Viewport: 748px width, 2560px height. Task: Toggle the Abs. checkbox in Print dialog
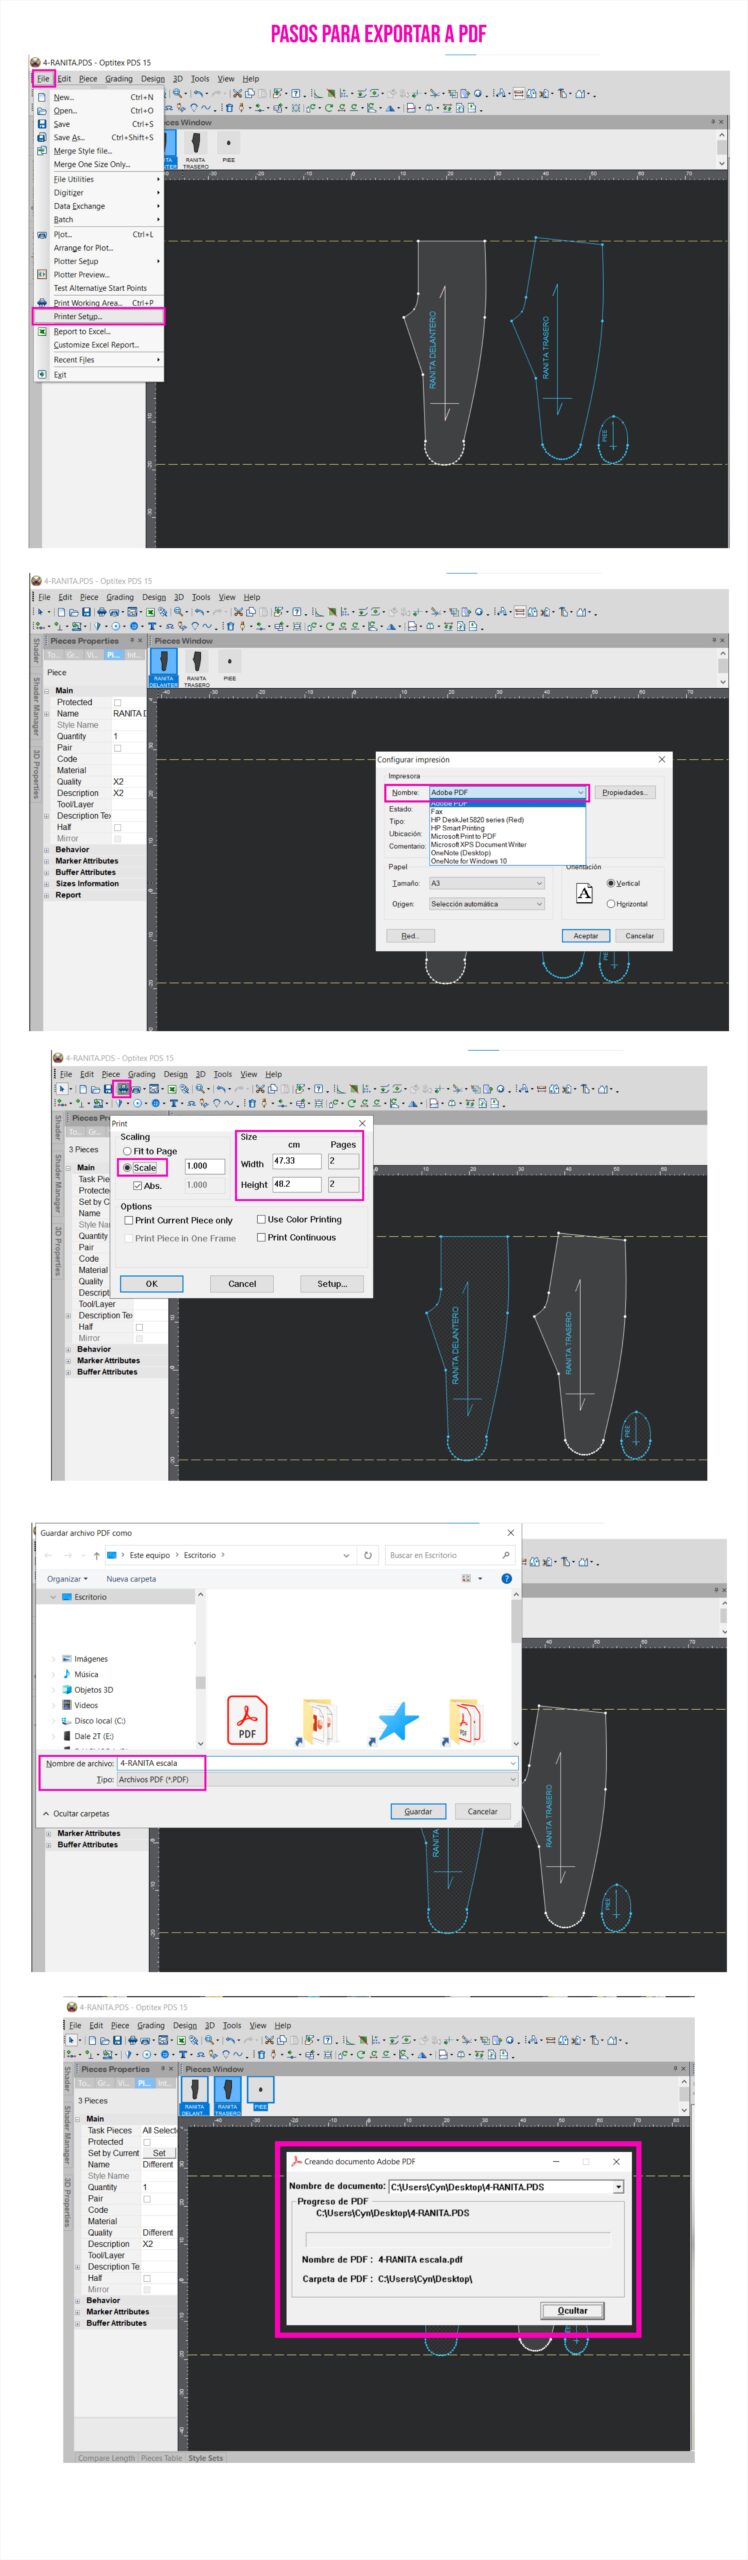pos(138,1185)
